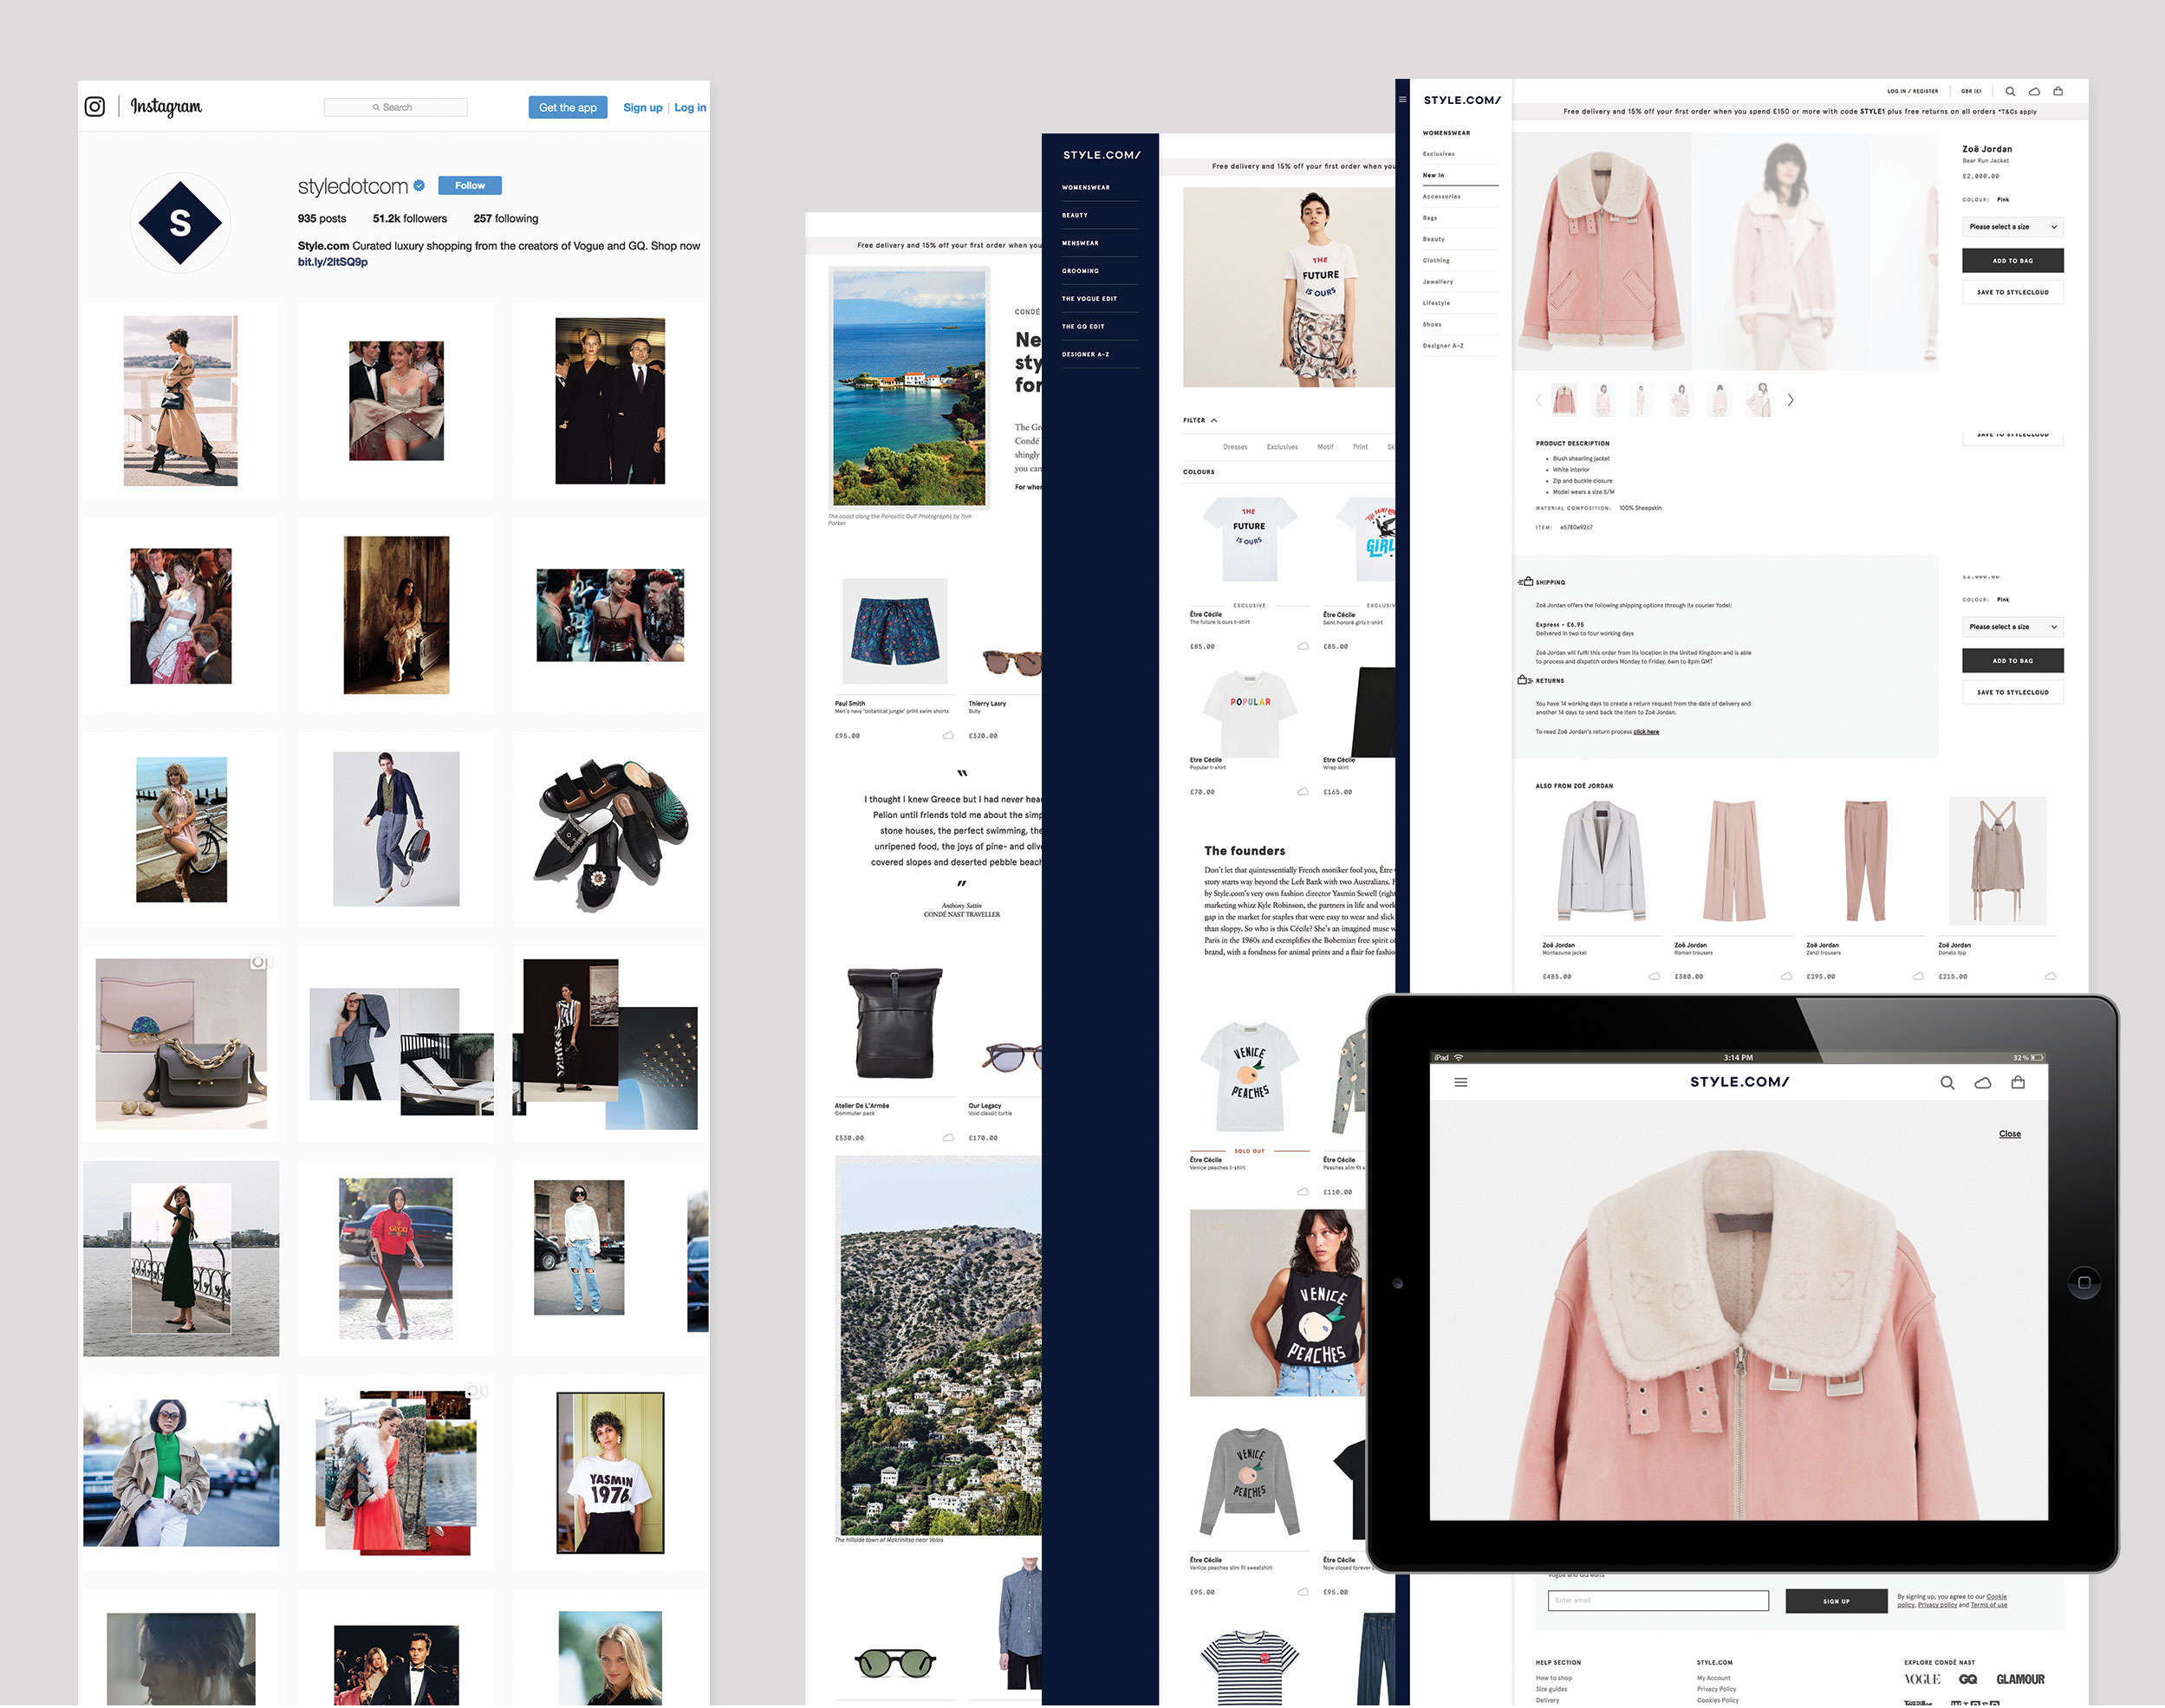This screenshot has height=1708, width=2165.
Task: Open the shopping bag icon in the product page header
Action: 2058,91
